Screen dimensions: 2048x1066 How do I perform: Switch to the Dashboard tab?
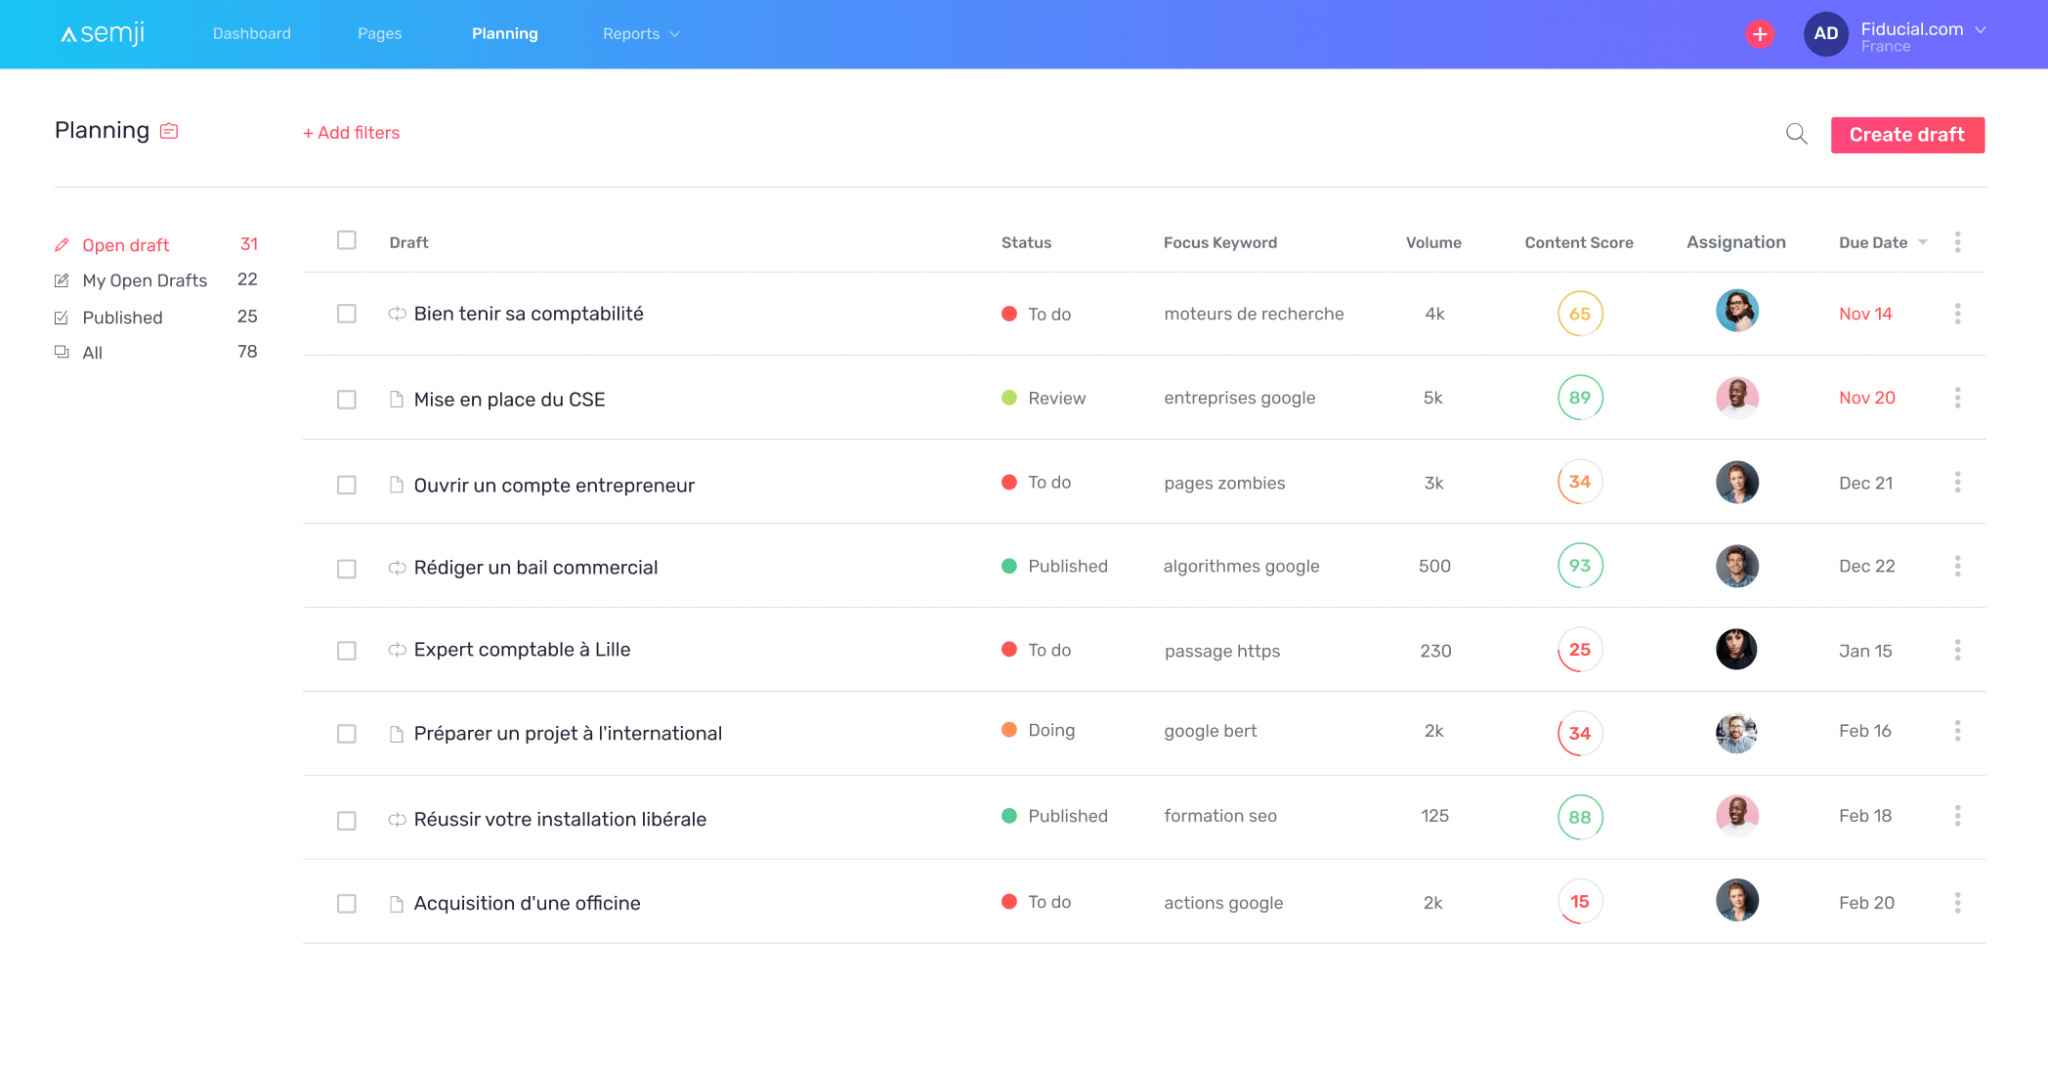tap(251, 33)
